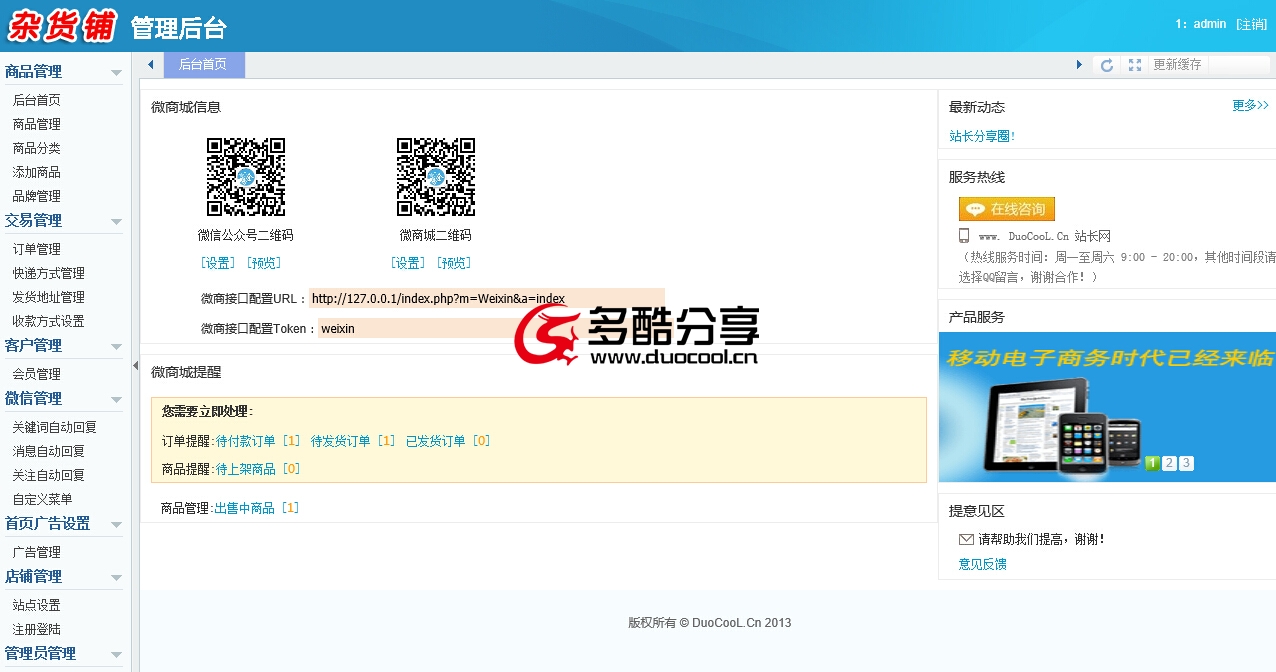Open the 出售中商品 link
Screen dimensions: 1276x672
click(x=245, y=508)
